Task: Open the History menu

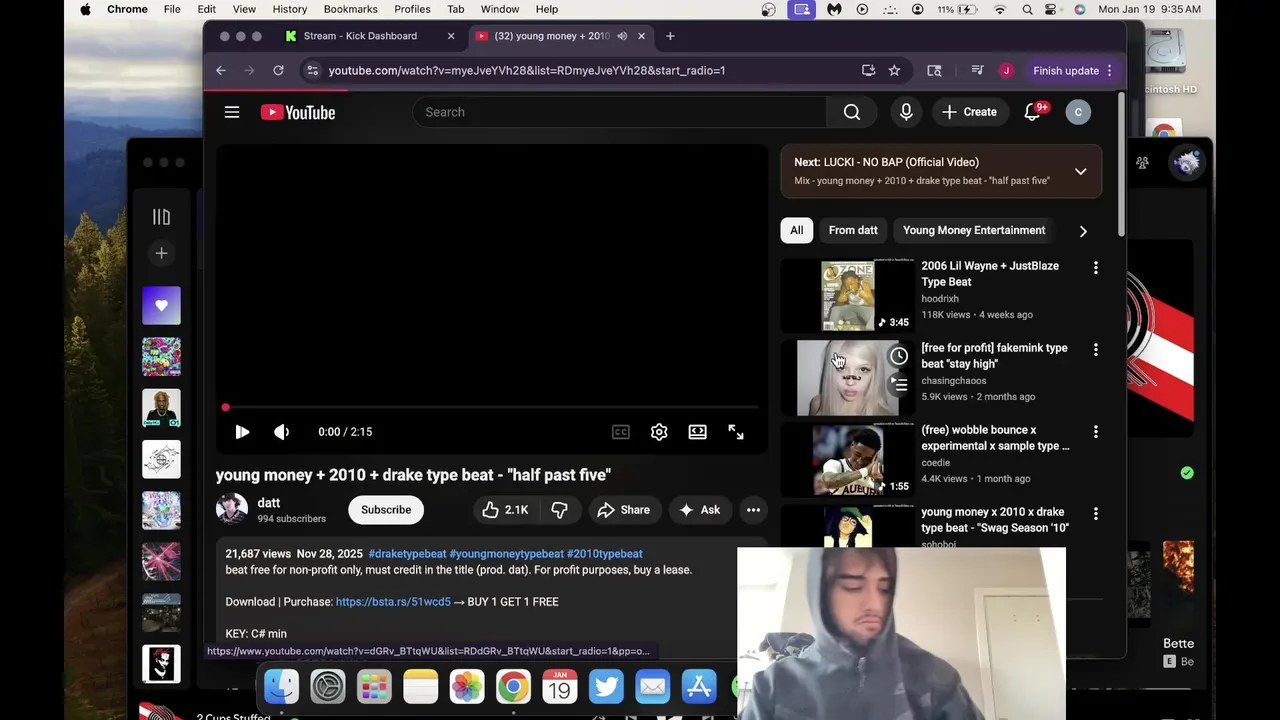Action: point(290,9)
